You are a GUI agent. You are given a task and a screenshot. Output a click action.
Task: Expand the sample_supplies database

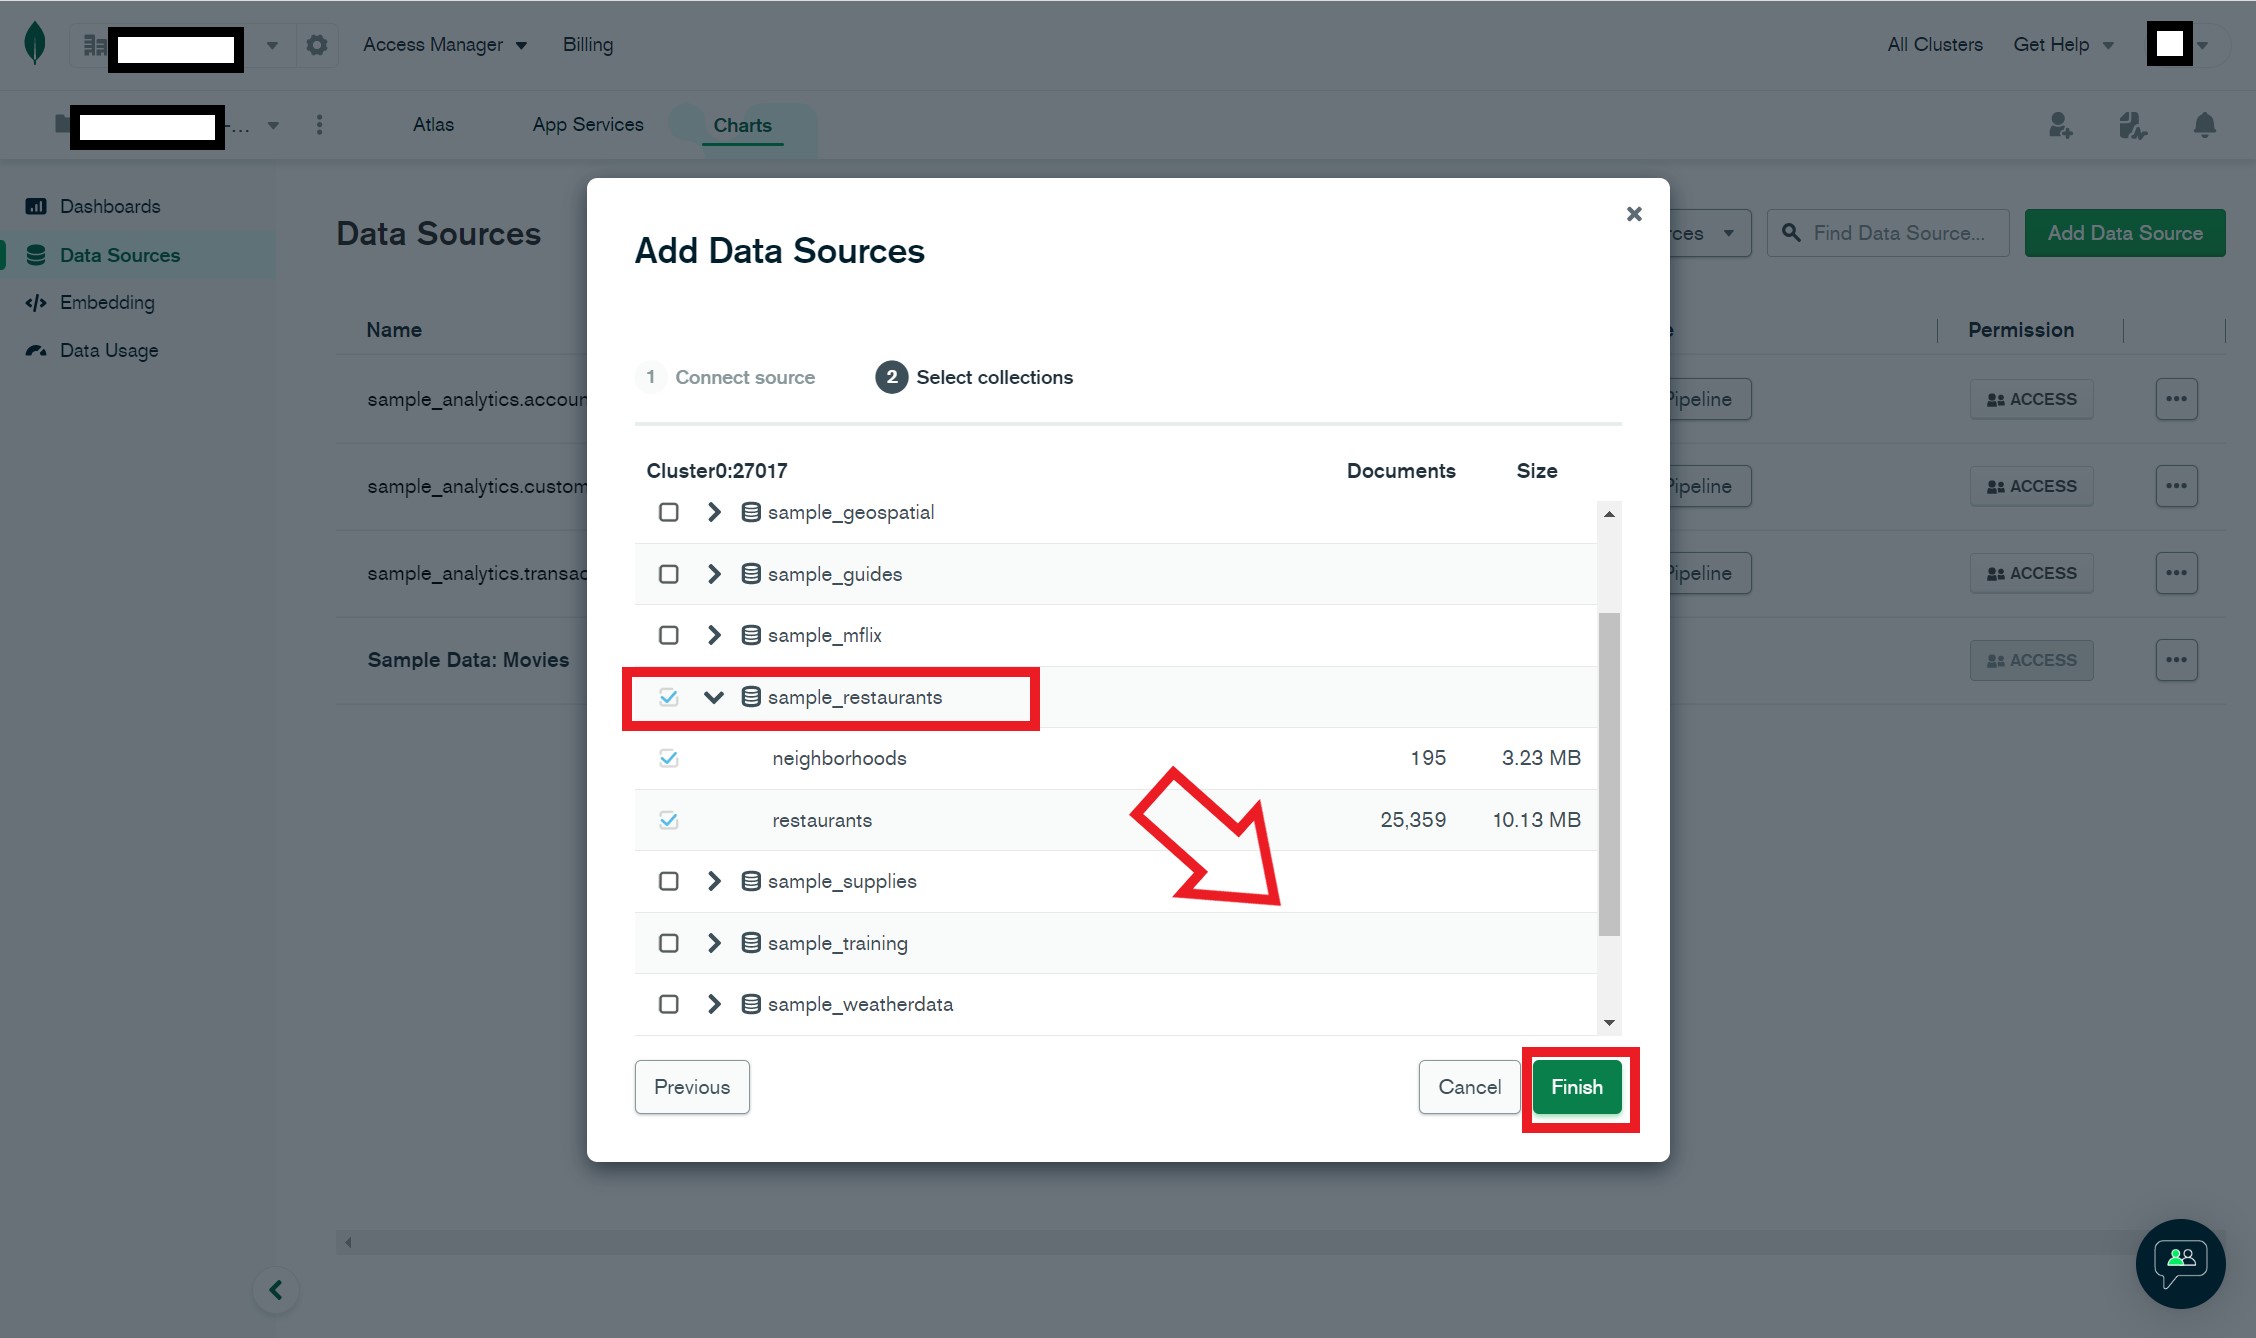(x=714, y=881)
